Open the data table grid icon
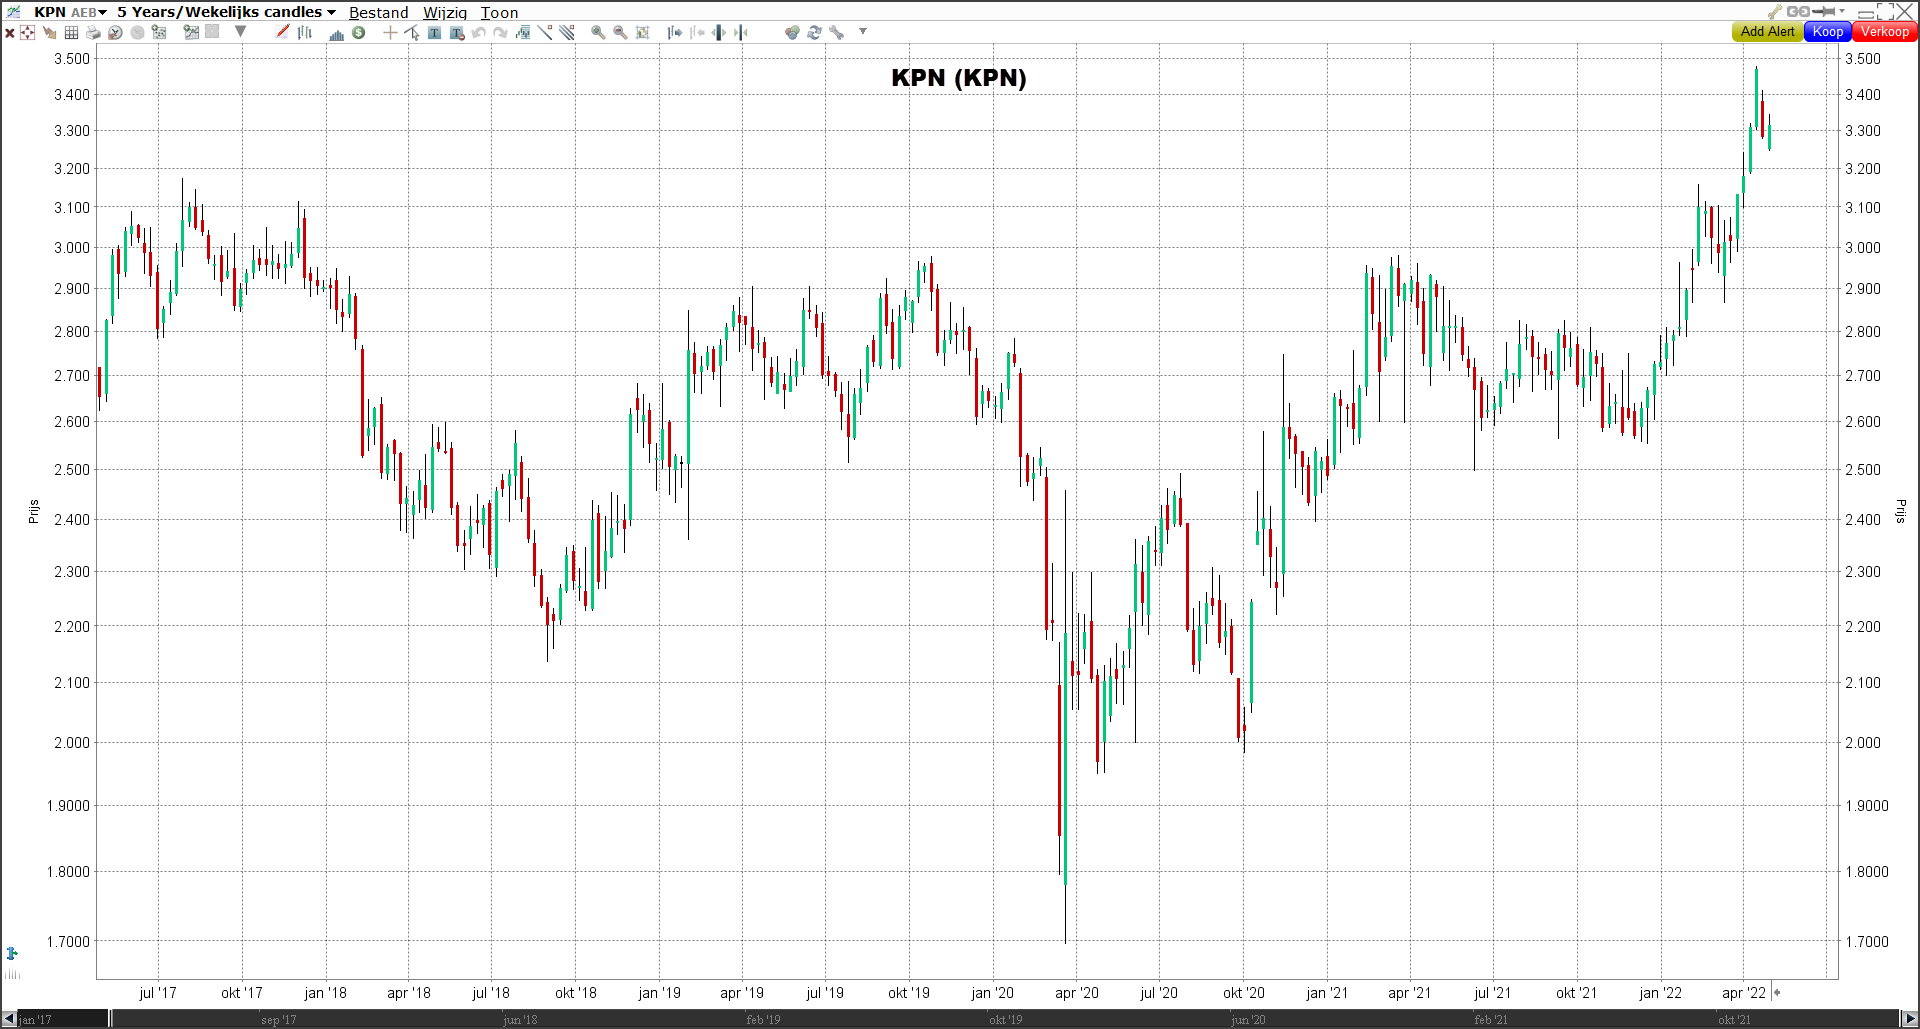 click(71, 33)
